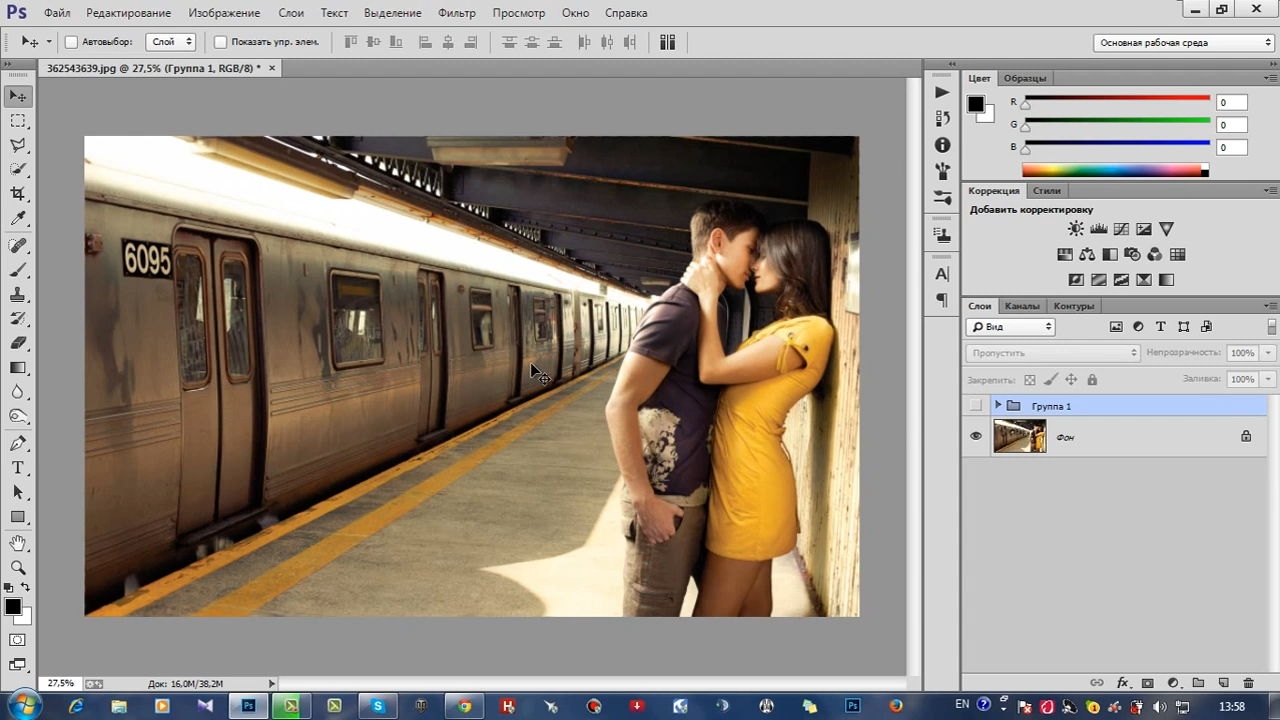This screenshot has width=1280, height=720.
Task: Select the Blur tool
Action: tap(18, 392)
